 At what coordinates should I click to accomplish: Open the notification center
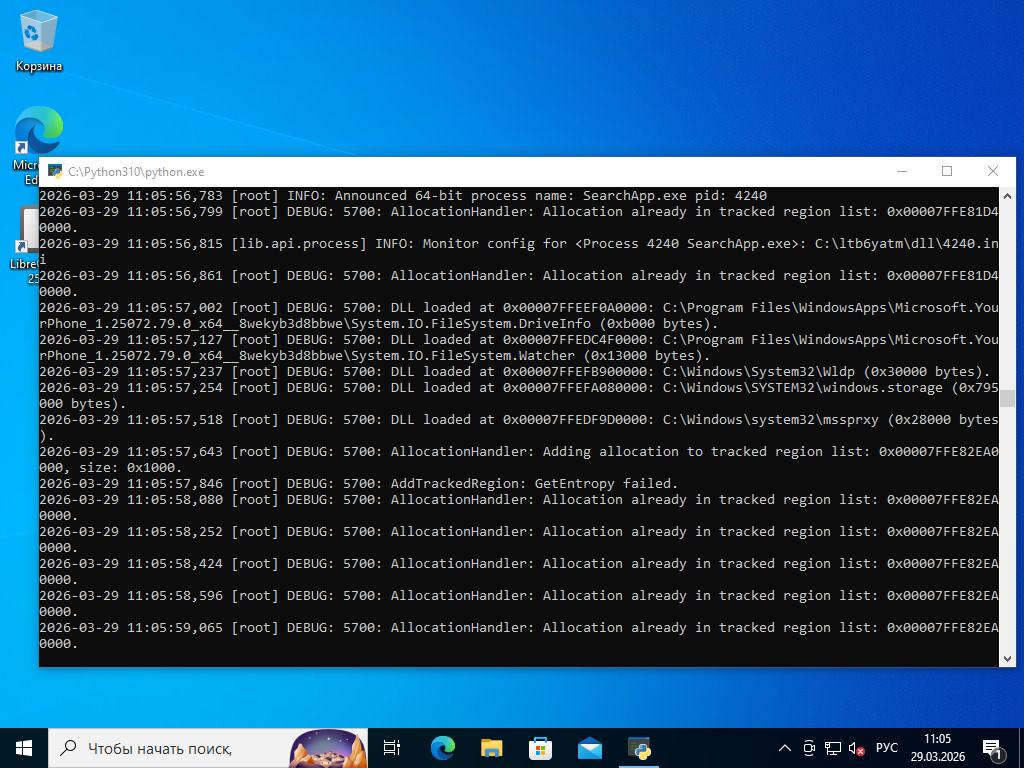click(x=994, y=747)
